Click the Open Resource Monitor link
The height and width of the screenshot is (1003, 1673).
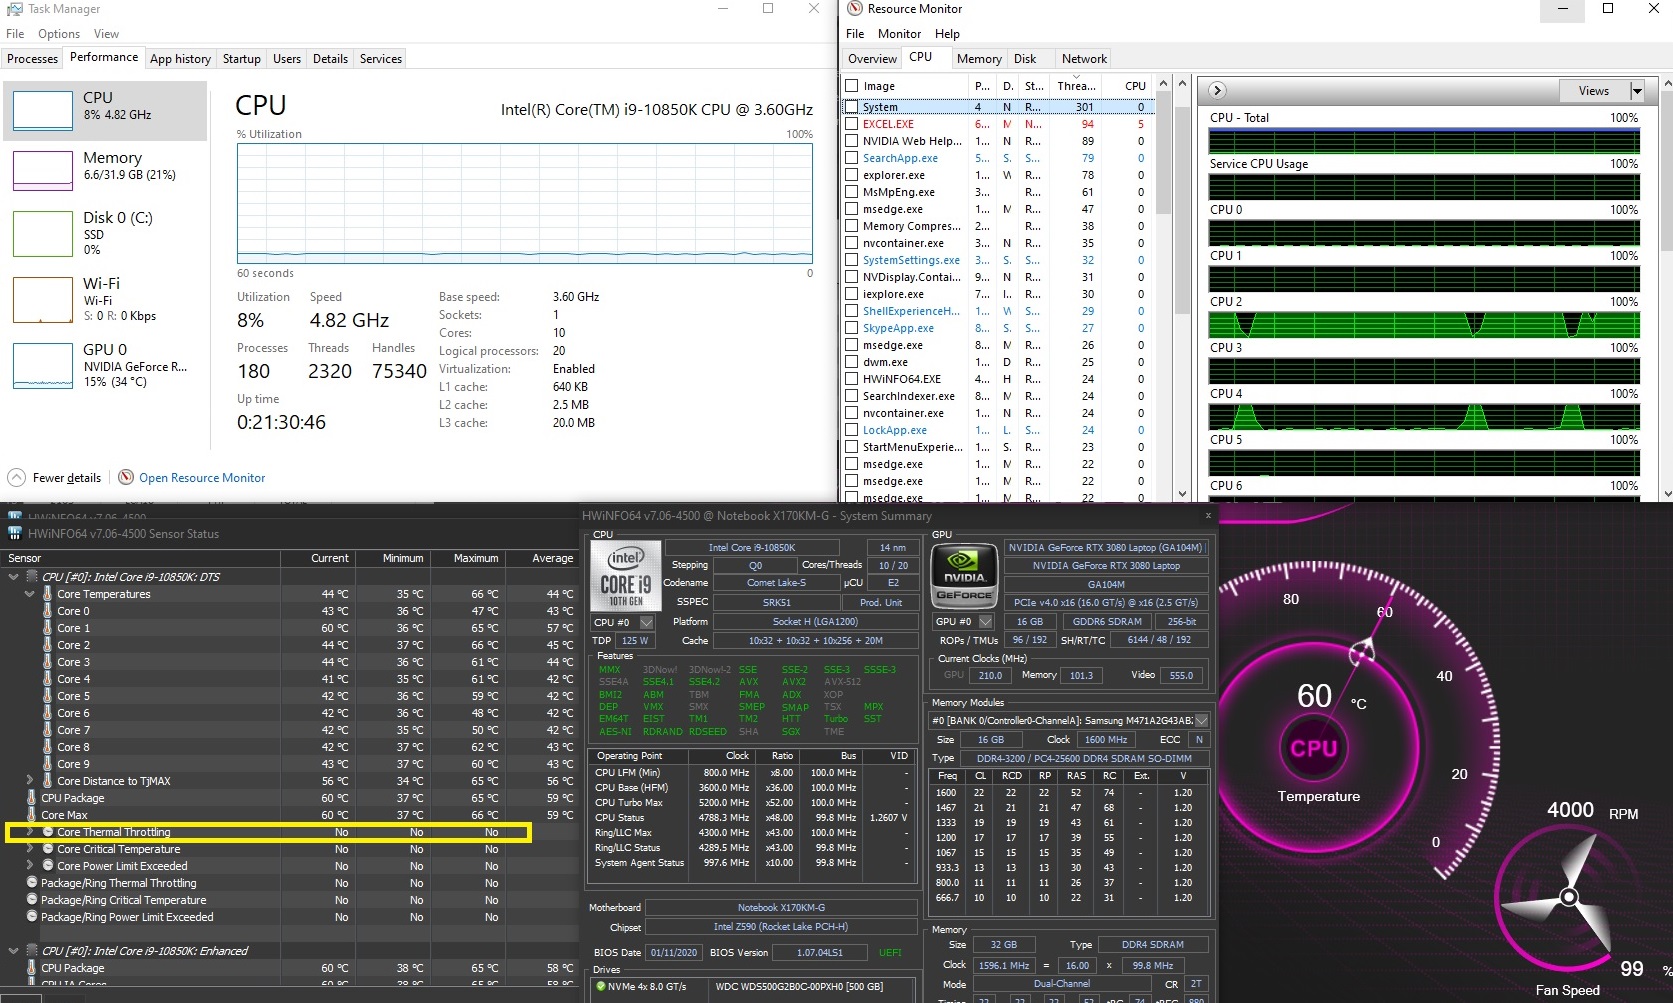pyautogui.click(x=202, y=478)
